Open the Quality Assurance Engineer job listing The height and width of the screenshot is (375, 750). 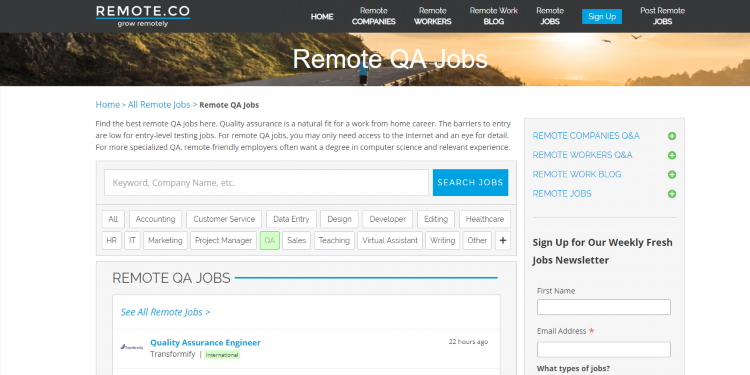(x=205, y=342)
